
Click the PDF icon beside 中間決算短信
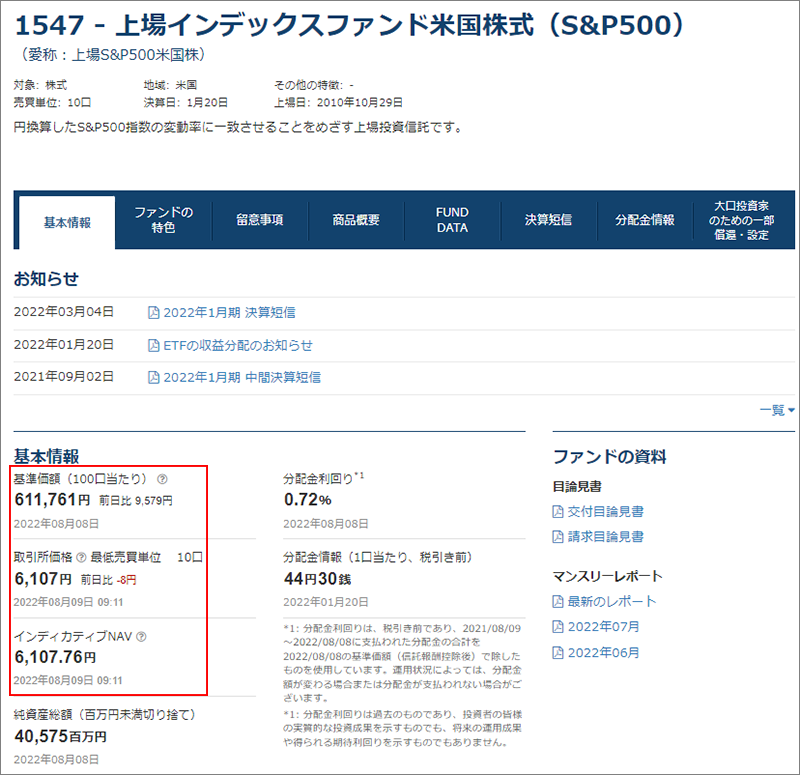(153, 378)
